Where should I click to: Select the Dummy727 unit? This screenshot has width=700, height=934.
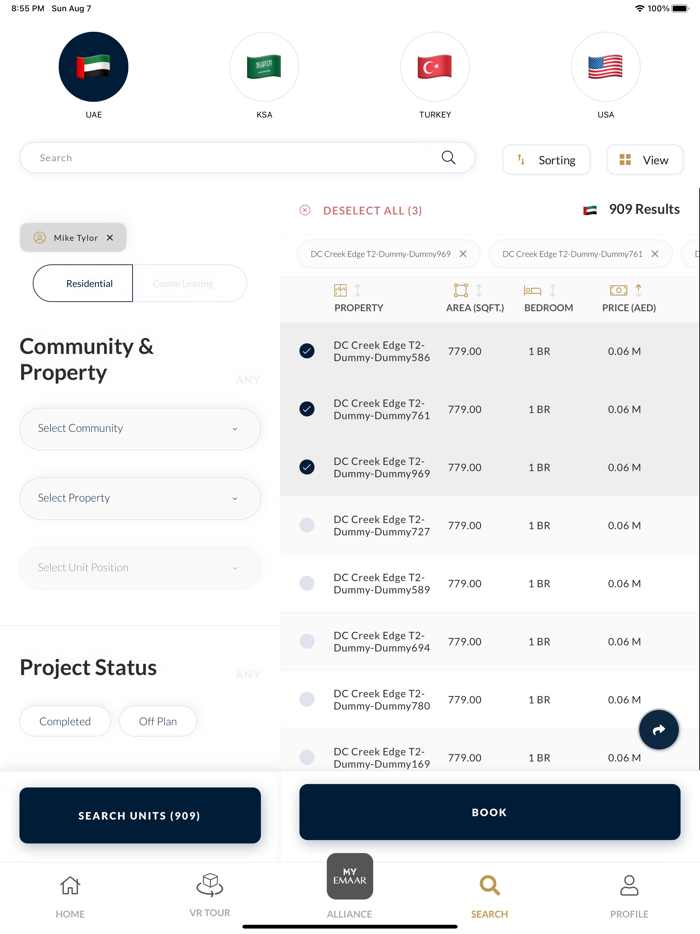(x=307, y=525)
